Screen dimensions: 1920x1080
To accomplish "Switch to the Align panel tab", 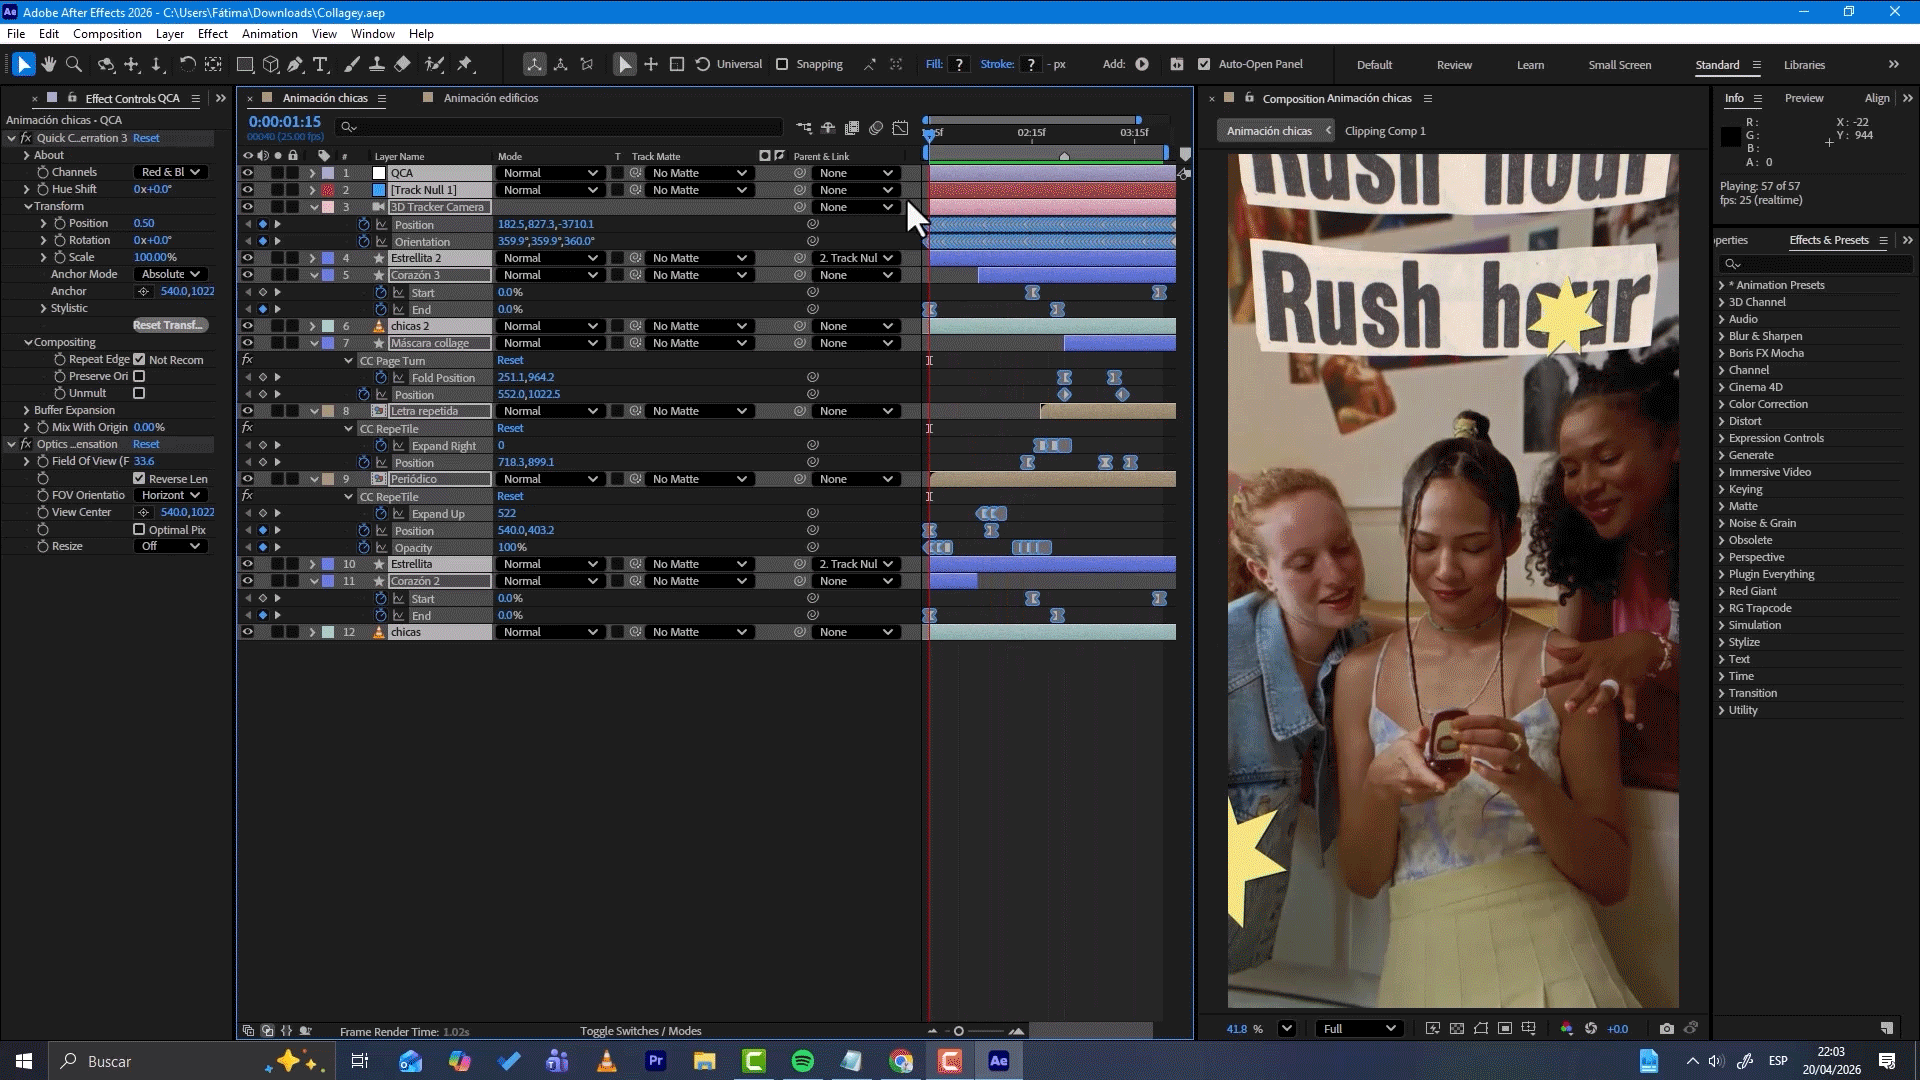I will 1877,98.
